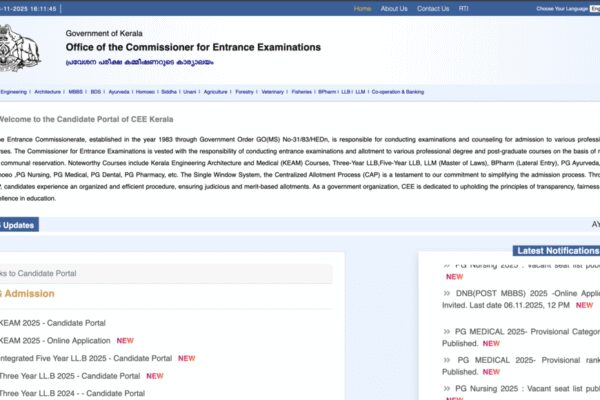This screenshot has width=600, height=400.
Task: Open the Fisheries course link
Action: point(302,92)
